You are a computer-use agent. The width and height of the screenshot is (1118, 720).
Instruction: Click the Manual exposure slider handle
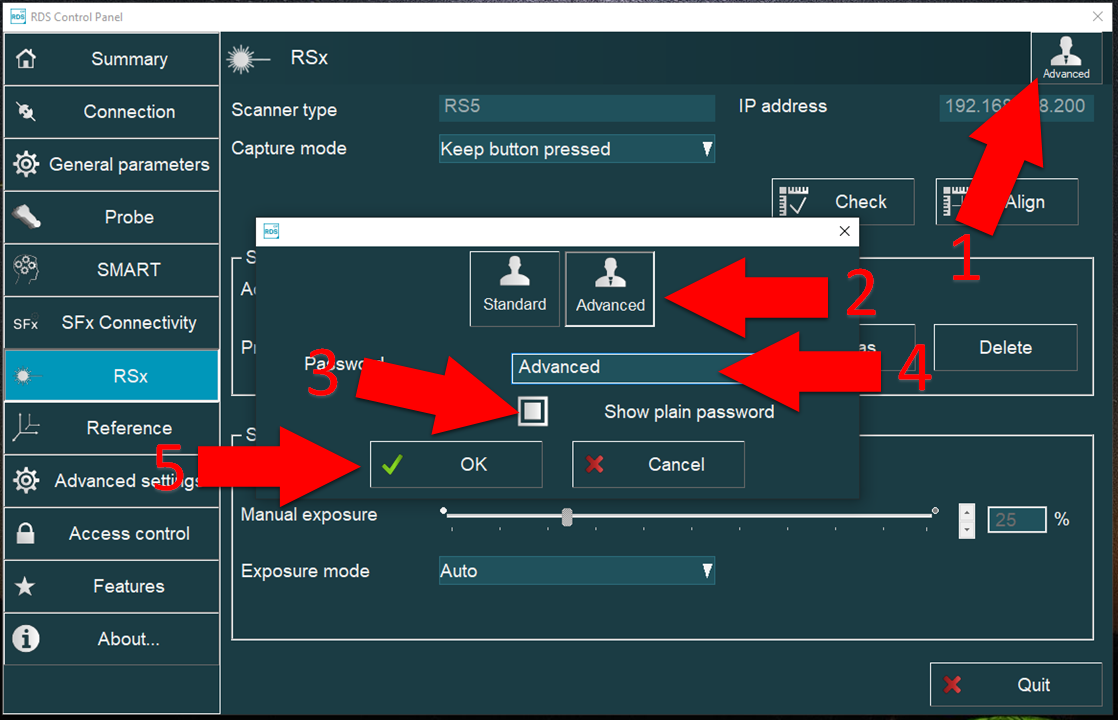point(567,517)
